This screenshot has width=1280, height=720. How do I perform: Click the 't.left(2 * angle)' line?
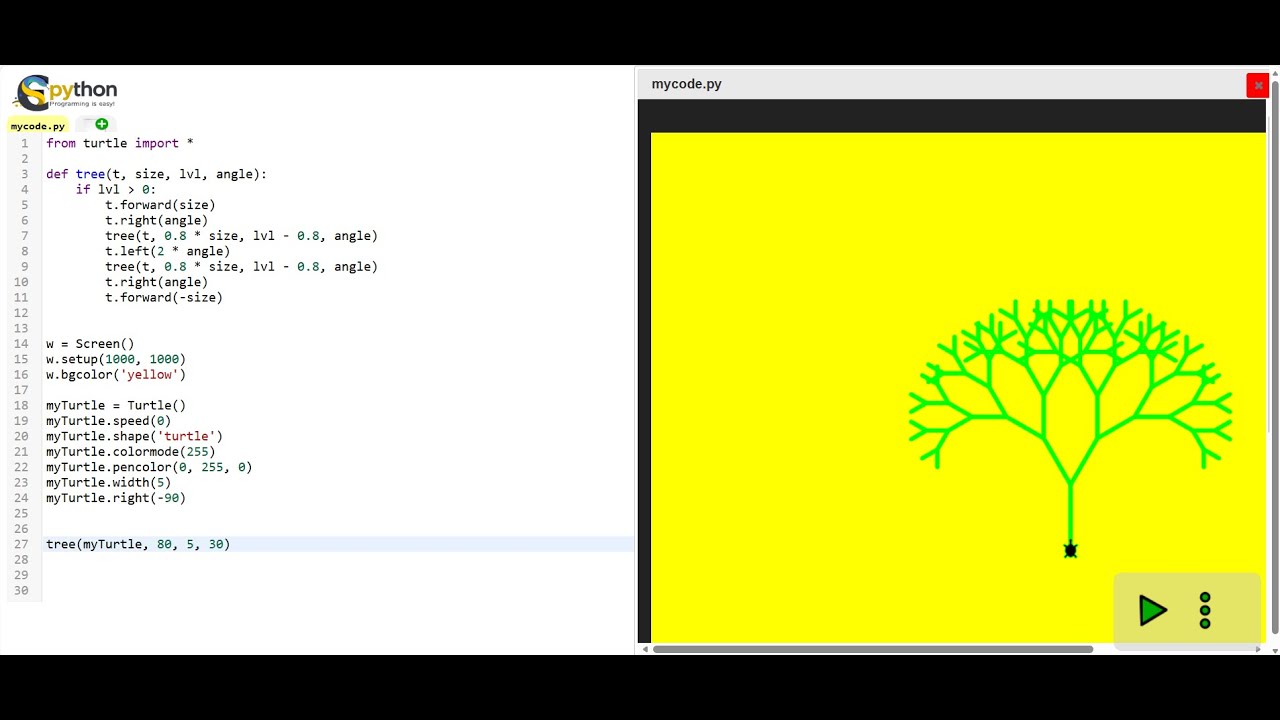click(x=167, y=251)
